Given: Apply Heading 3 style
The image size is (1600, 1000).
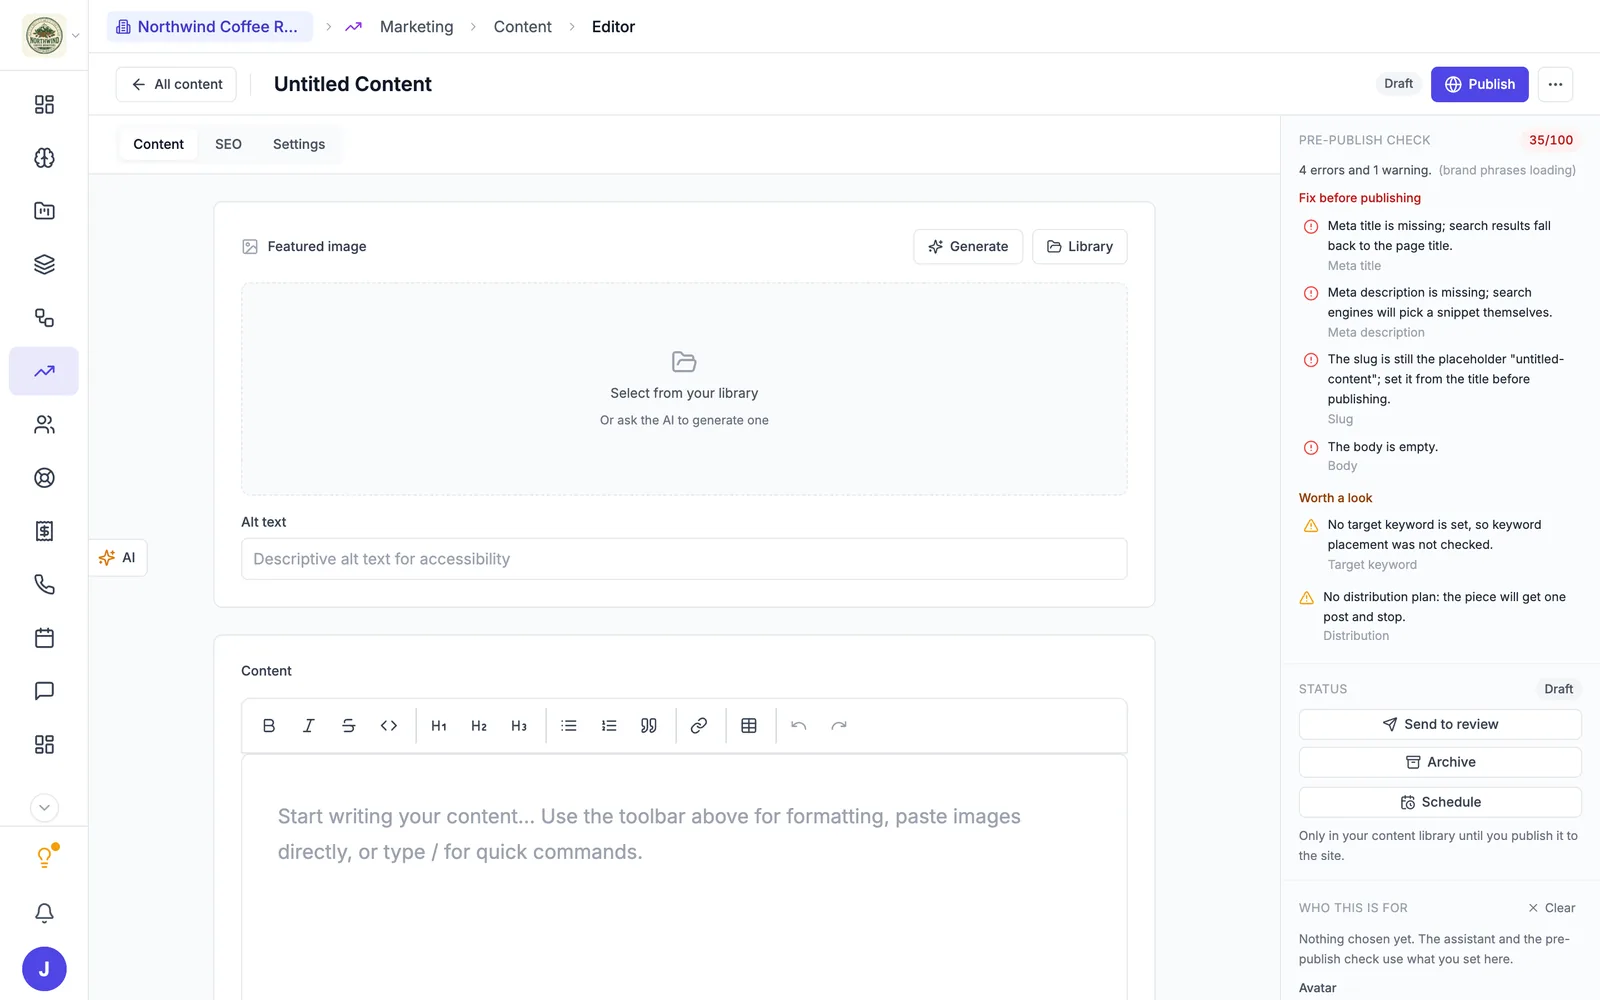Looking at the screenshot, I should [519, 726].
